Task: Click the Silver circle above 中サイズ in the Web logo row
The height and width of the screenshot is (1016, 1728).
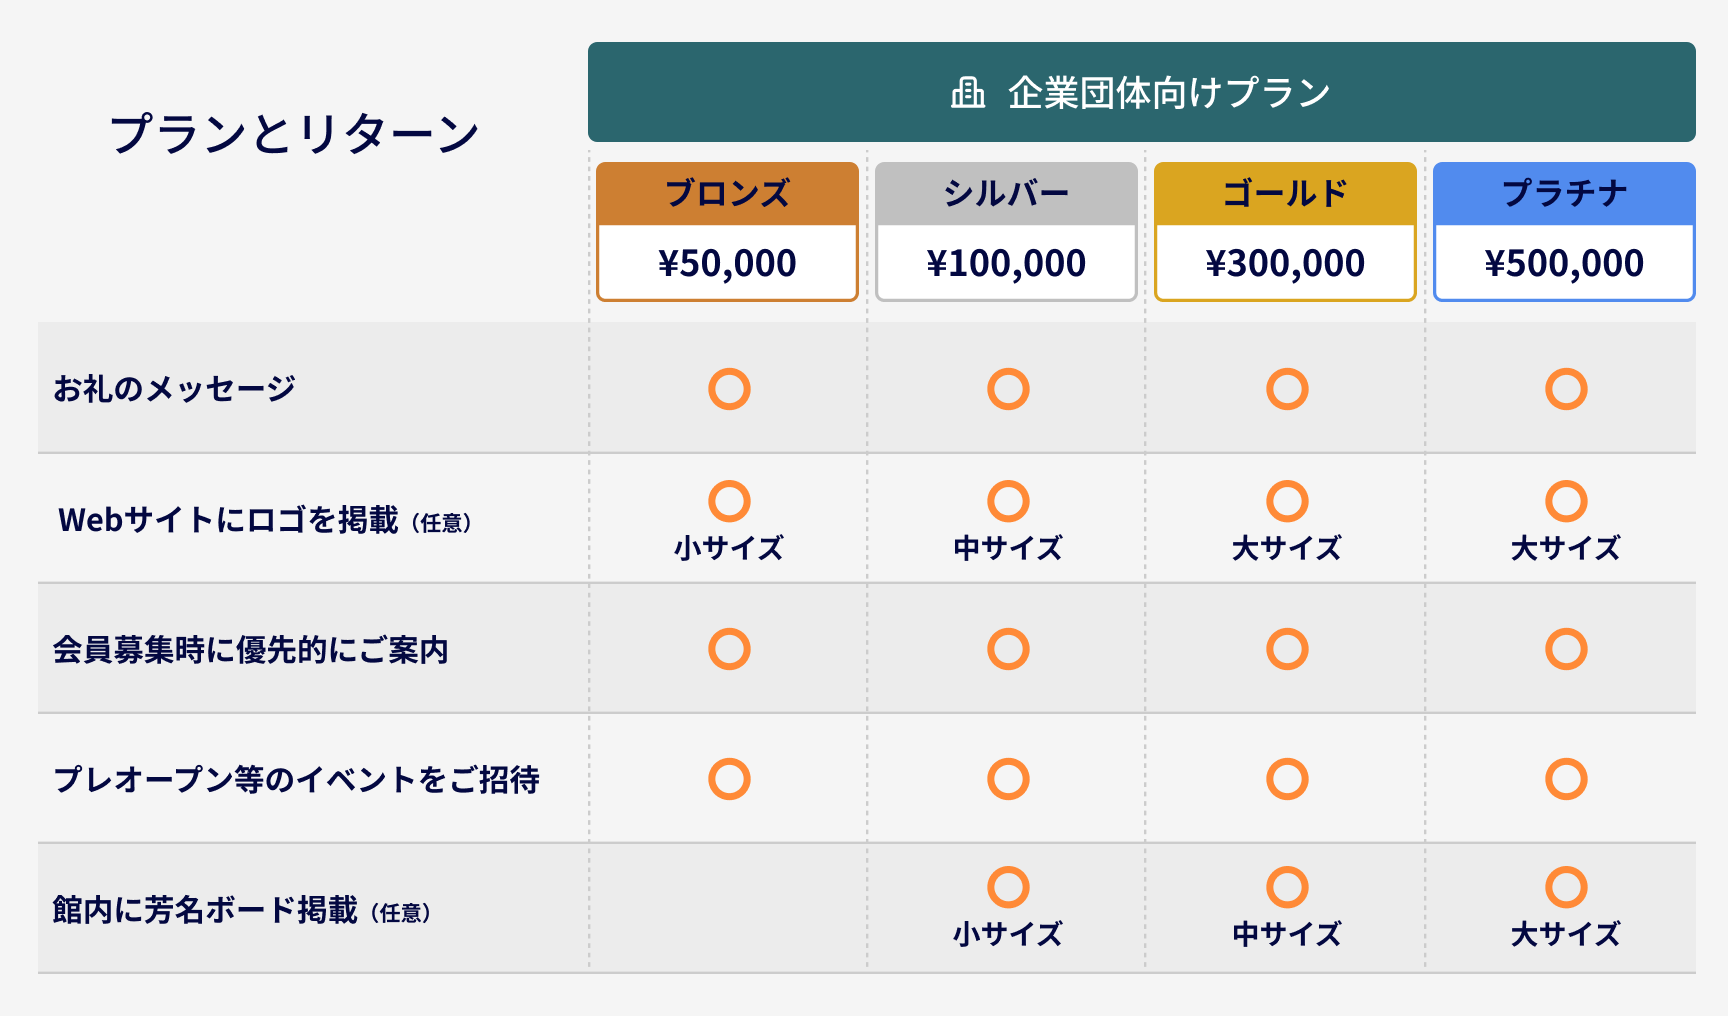Action: point(1007,501)
